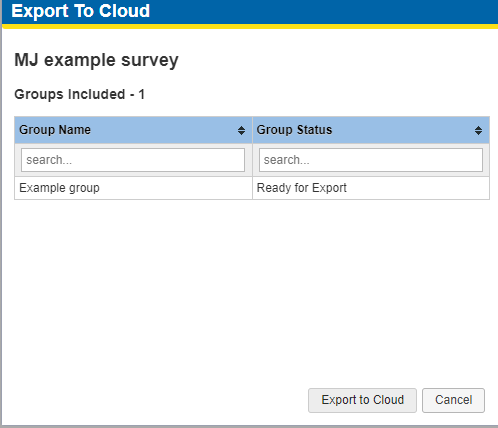Click the Group Name column header label

[55, 130]
